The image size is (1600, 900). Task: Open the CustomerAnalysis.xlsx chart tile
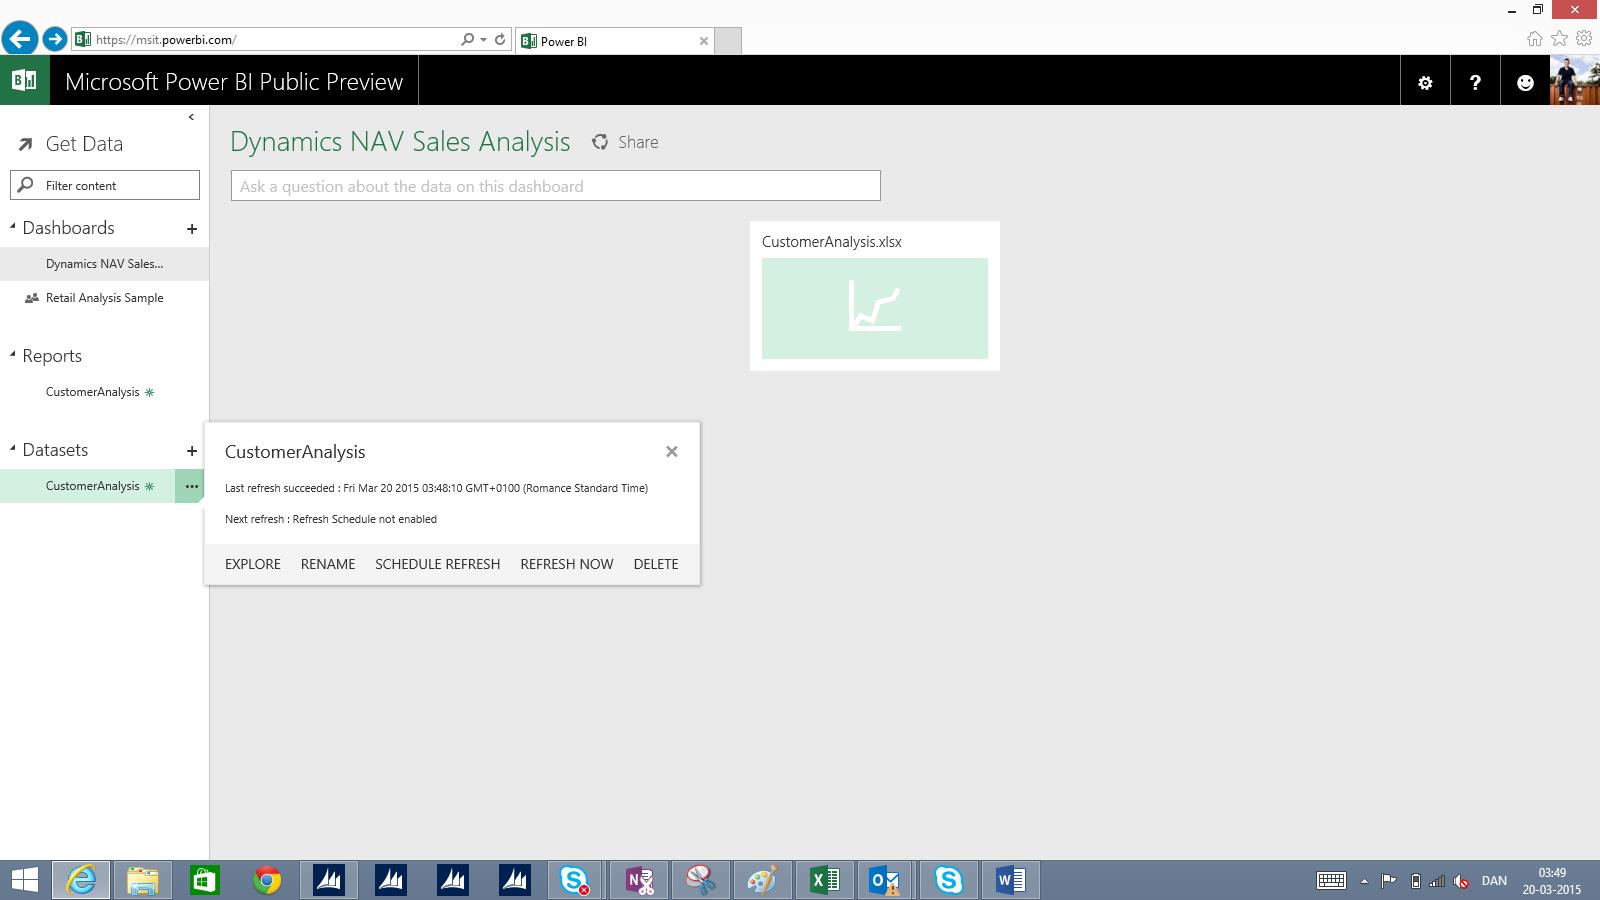874,308
